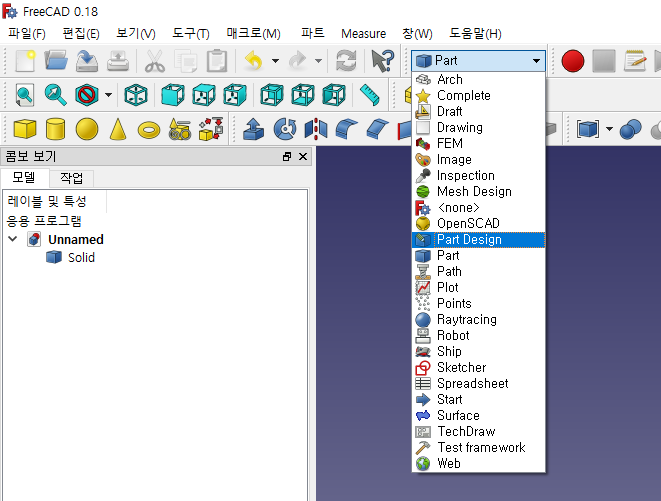
Task: Create a Sphere primitive solid
Action: point(87,129)
